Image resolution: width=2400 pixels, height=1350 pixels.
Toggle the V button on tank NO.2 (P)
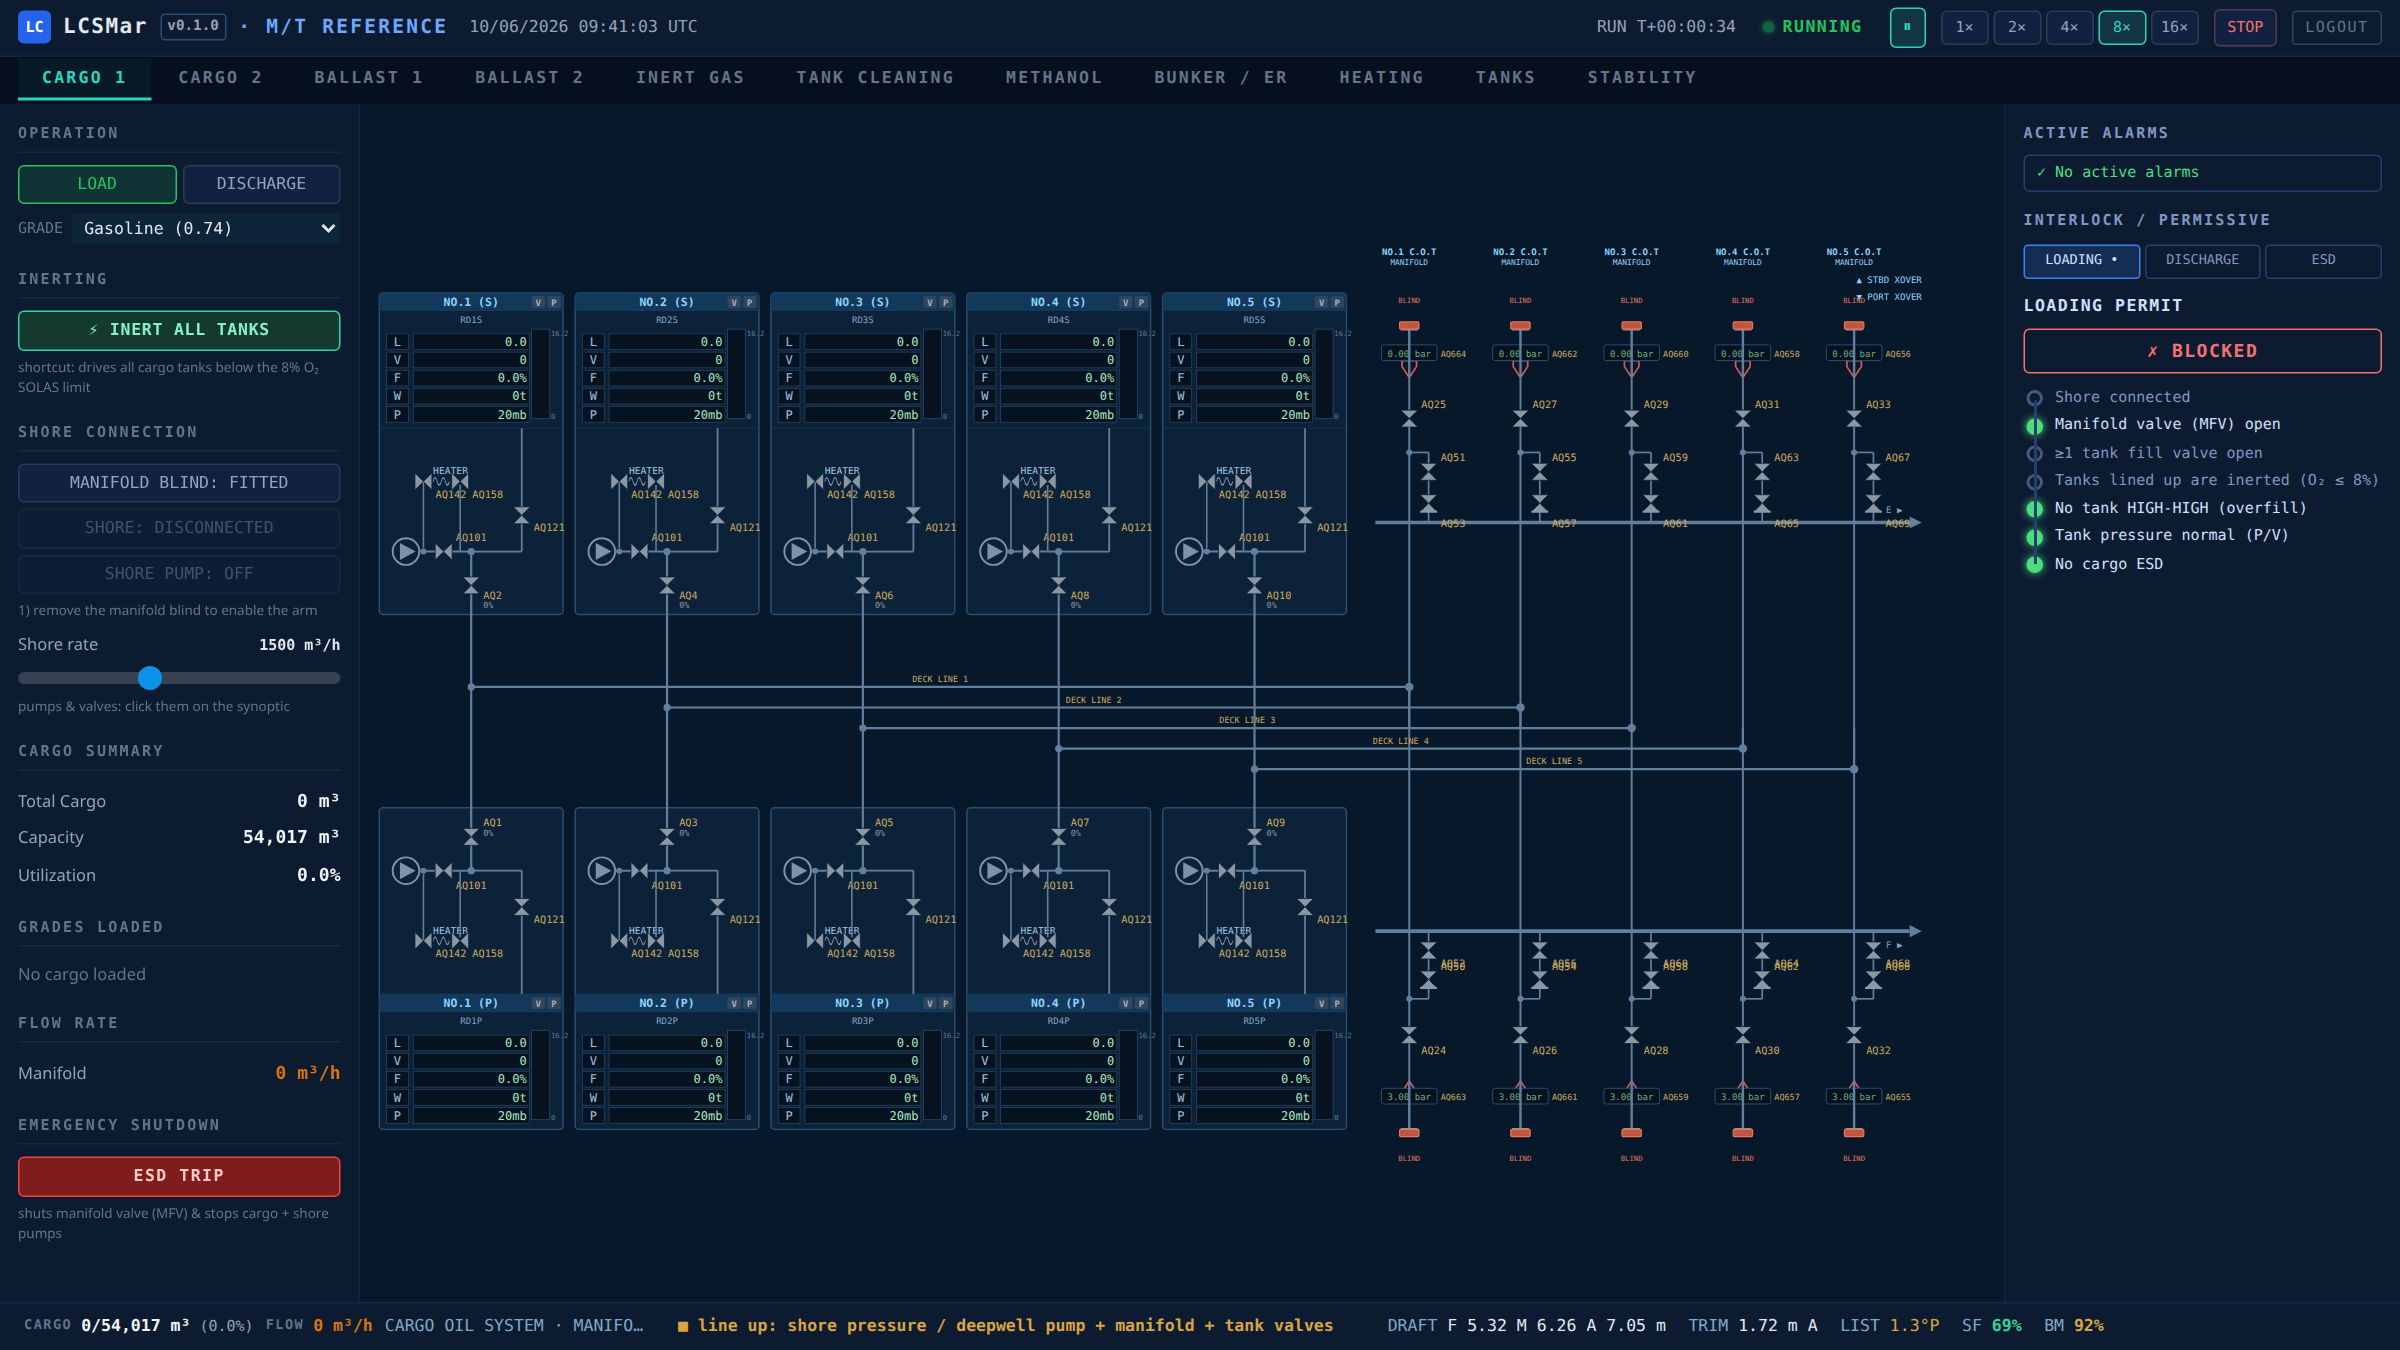[734, 1003]
